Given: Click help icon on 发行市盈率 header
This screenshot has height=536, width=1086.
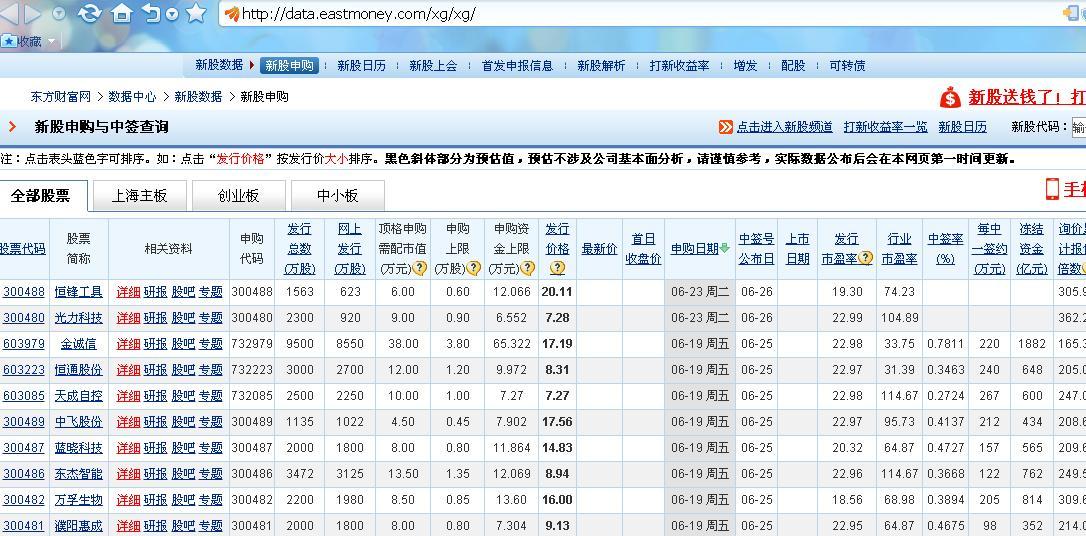Looking at the screenshot, I should coord(865,258).
